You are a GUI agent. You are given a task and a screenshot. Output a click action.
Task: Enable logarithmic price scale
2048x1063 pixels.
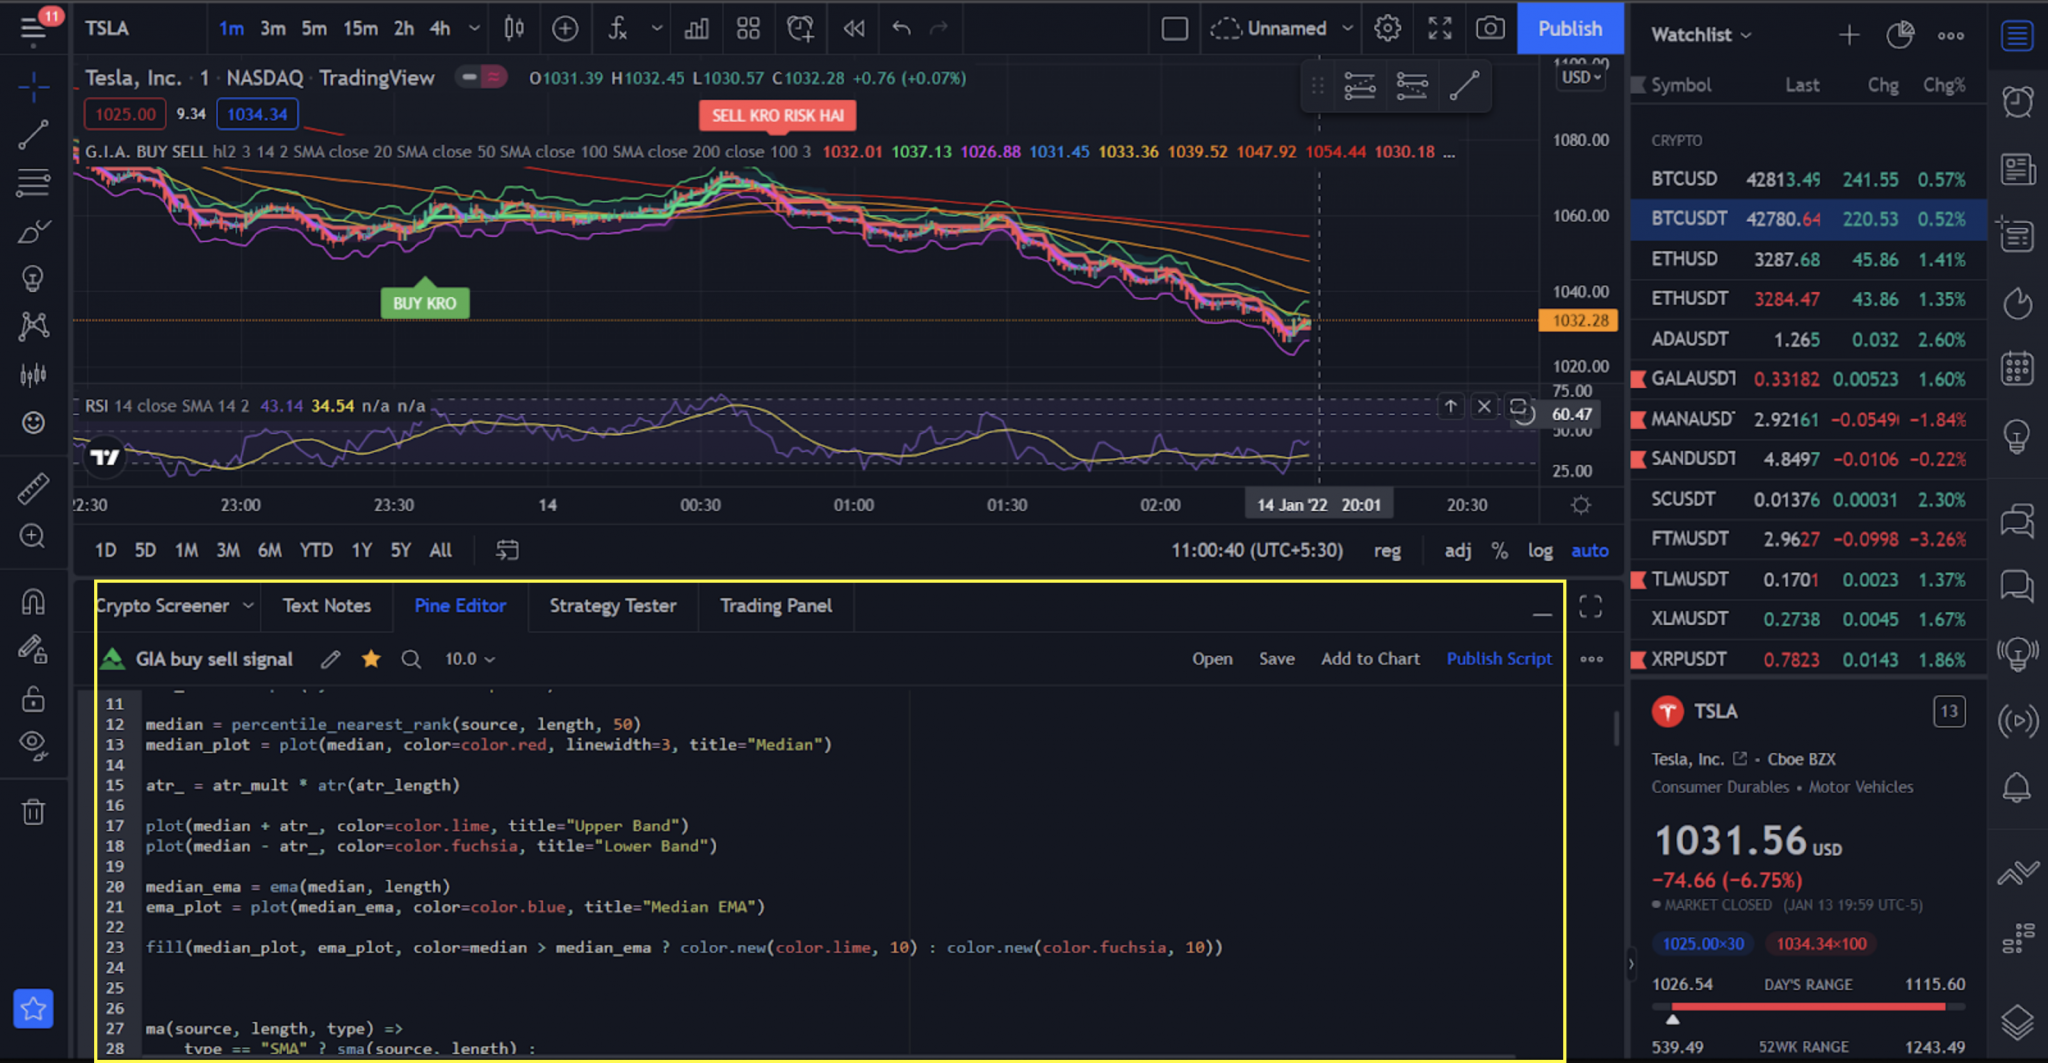[x=1540, y=550]
